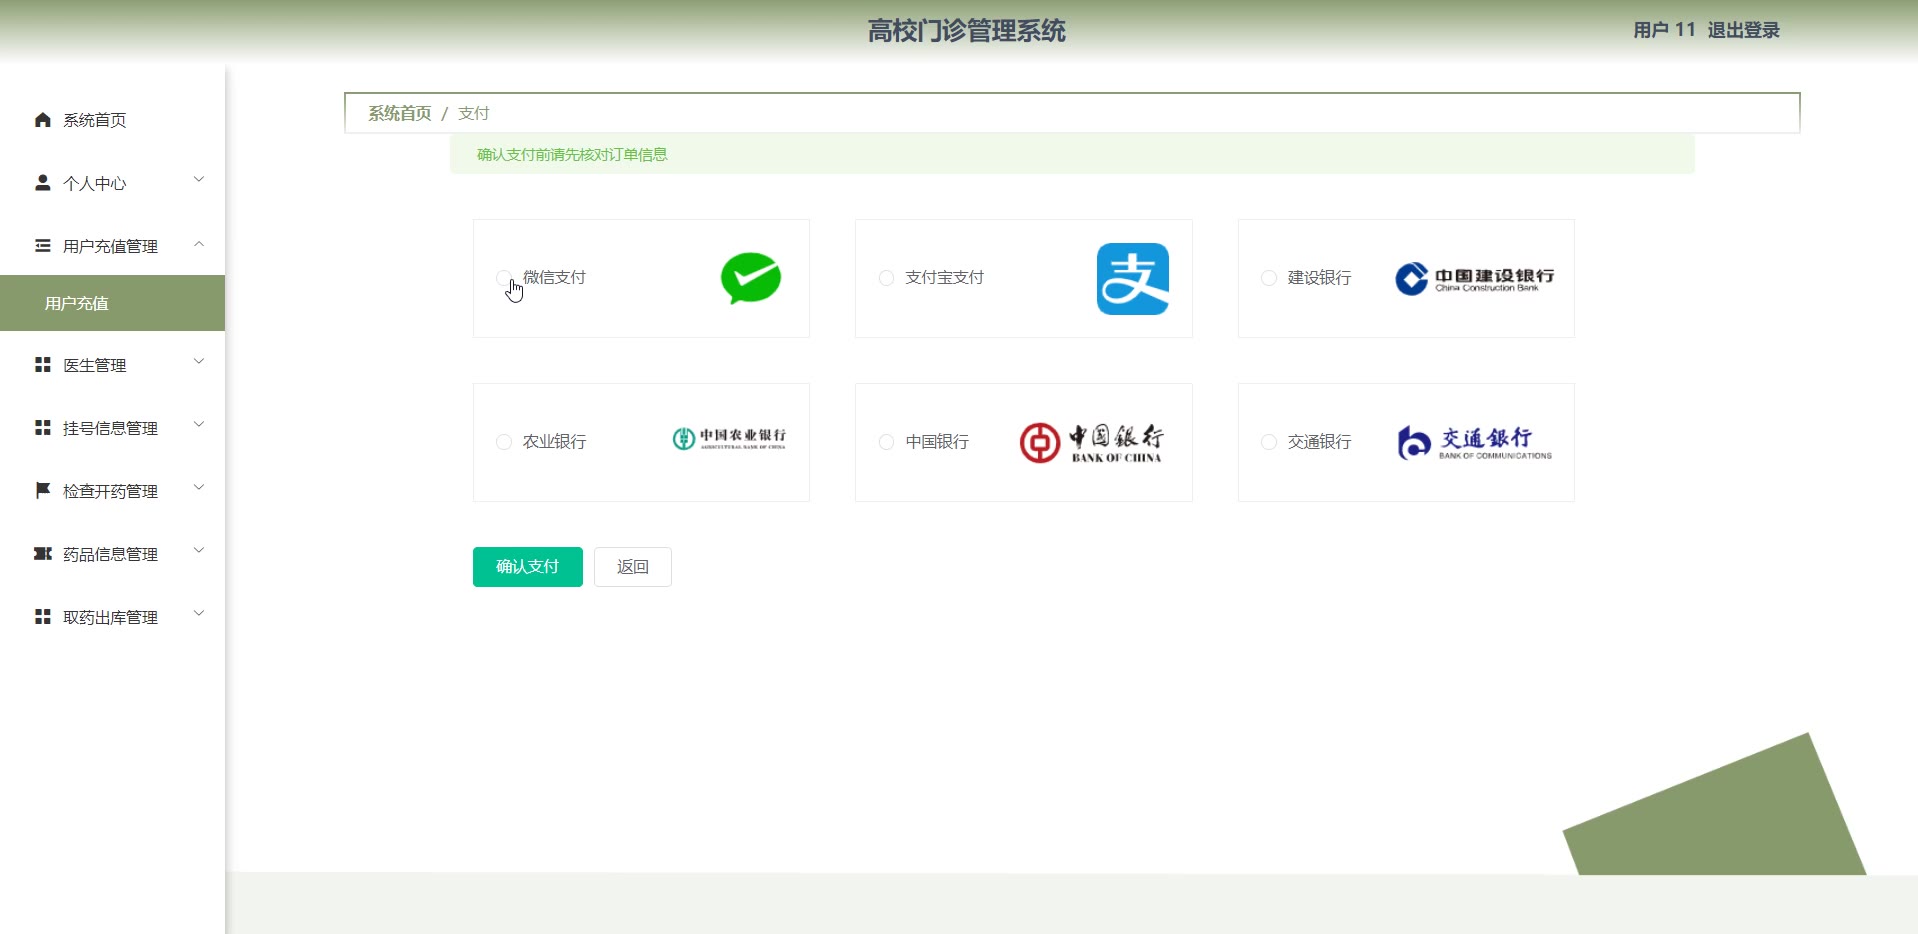
Task: Open the 挂号信息管理 sidebar menu
Action: (112, 428)
